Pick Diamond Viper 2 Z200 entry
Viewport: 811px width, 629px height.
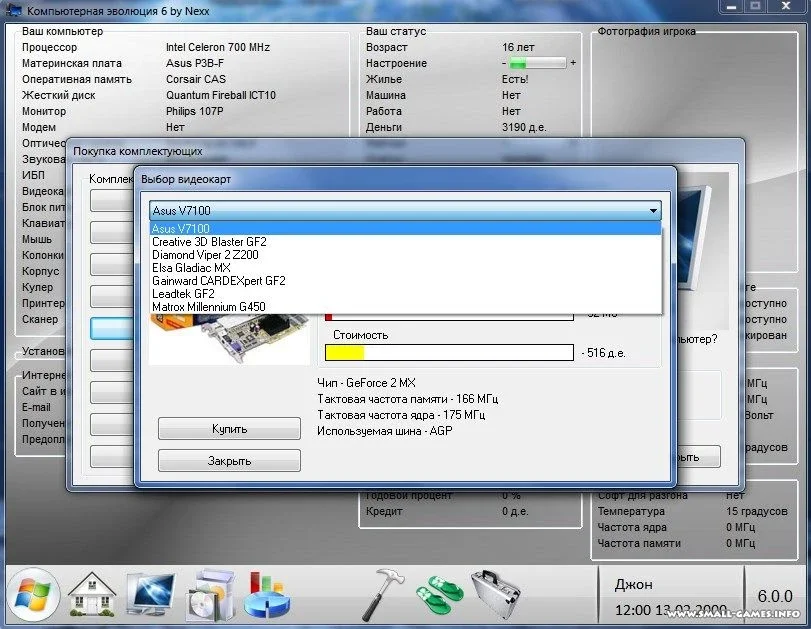click(x=205, y=255)
